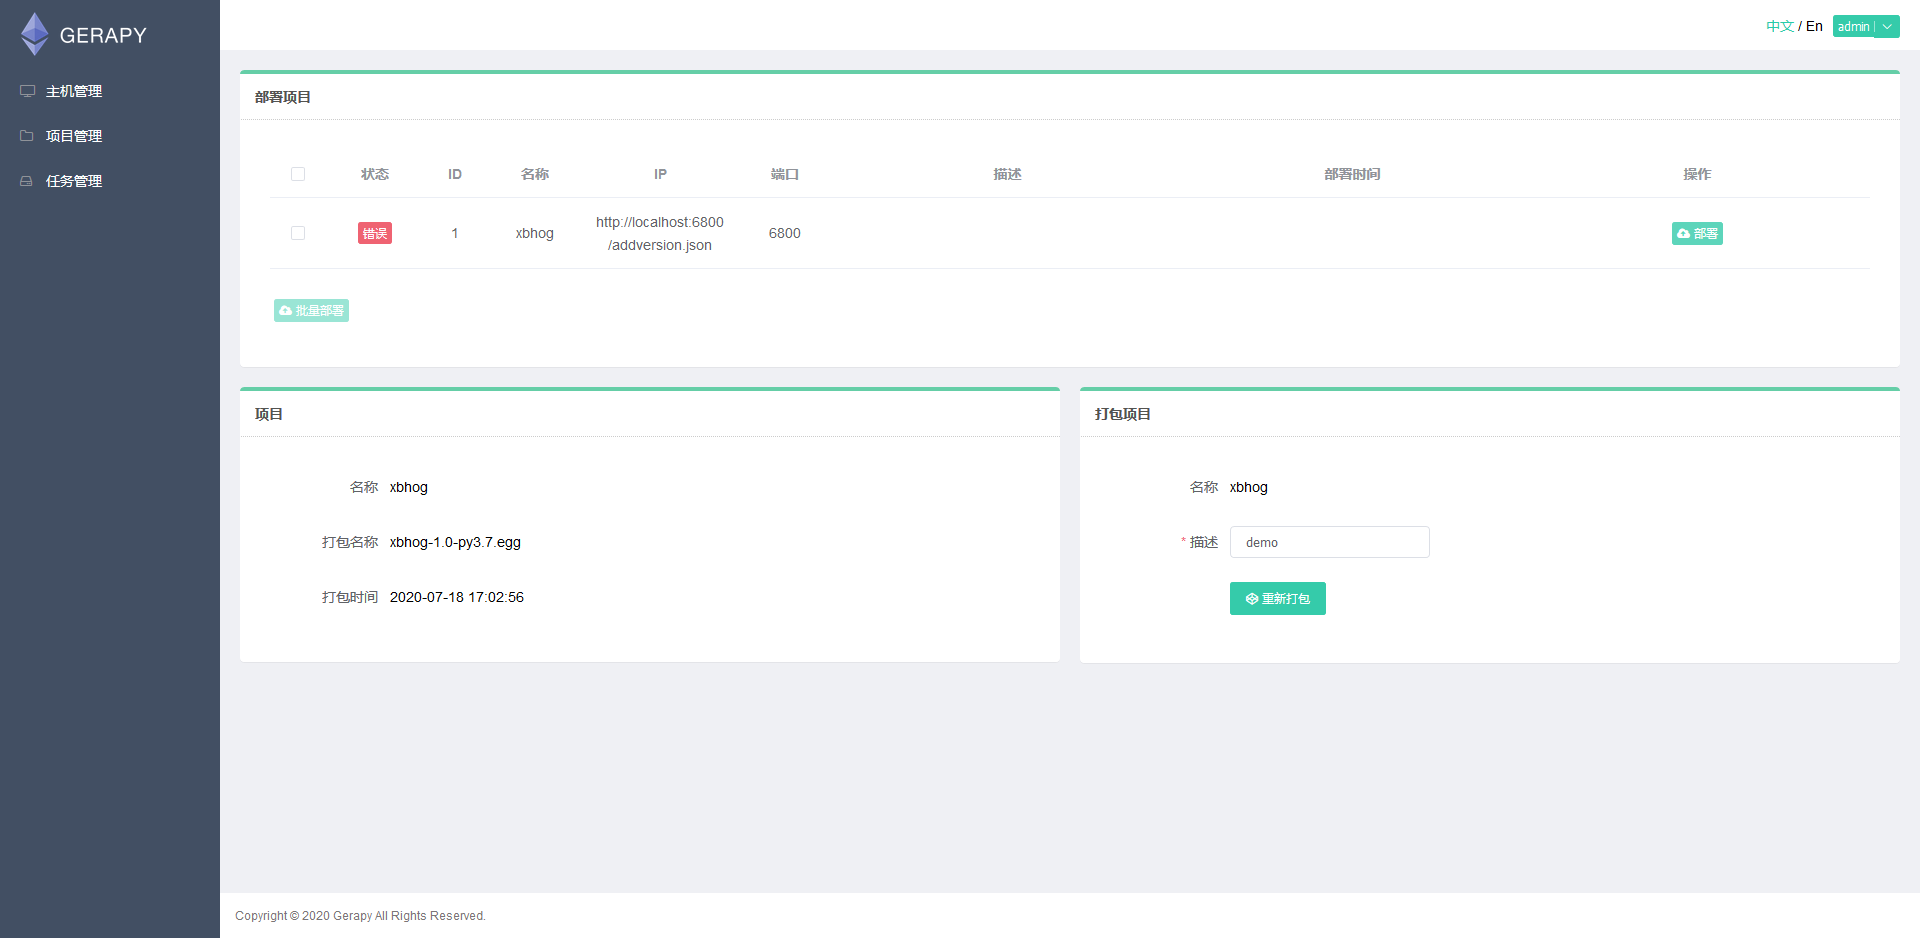Screen dimensions: 1920x938
Task: Click the 6800 port cell
Action: [x=785, y=233]
